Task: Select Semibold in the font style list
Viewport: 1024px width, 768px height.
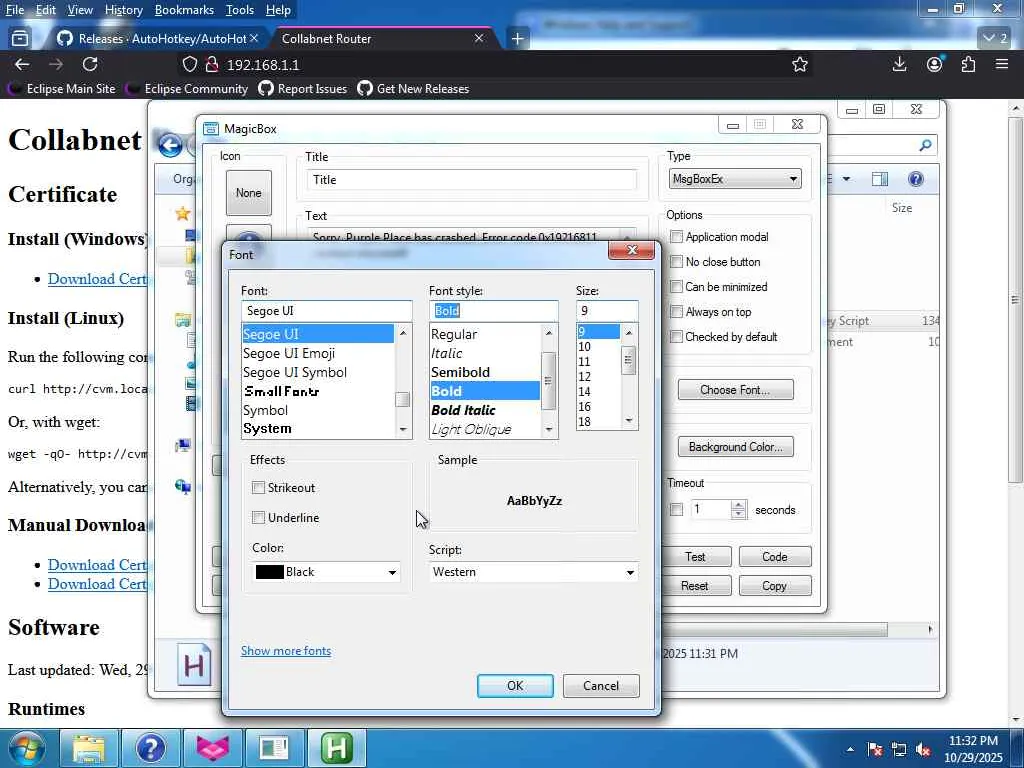Action: (485, 372)
